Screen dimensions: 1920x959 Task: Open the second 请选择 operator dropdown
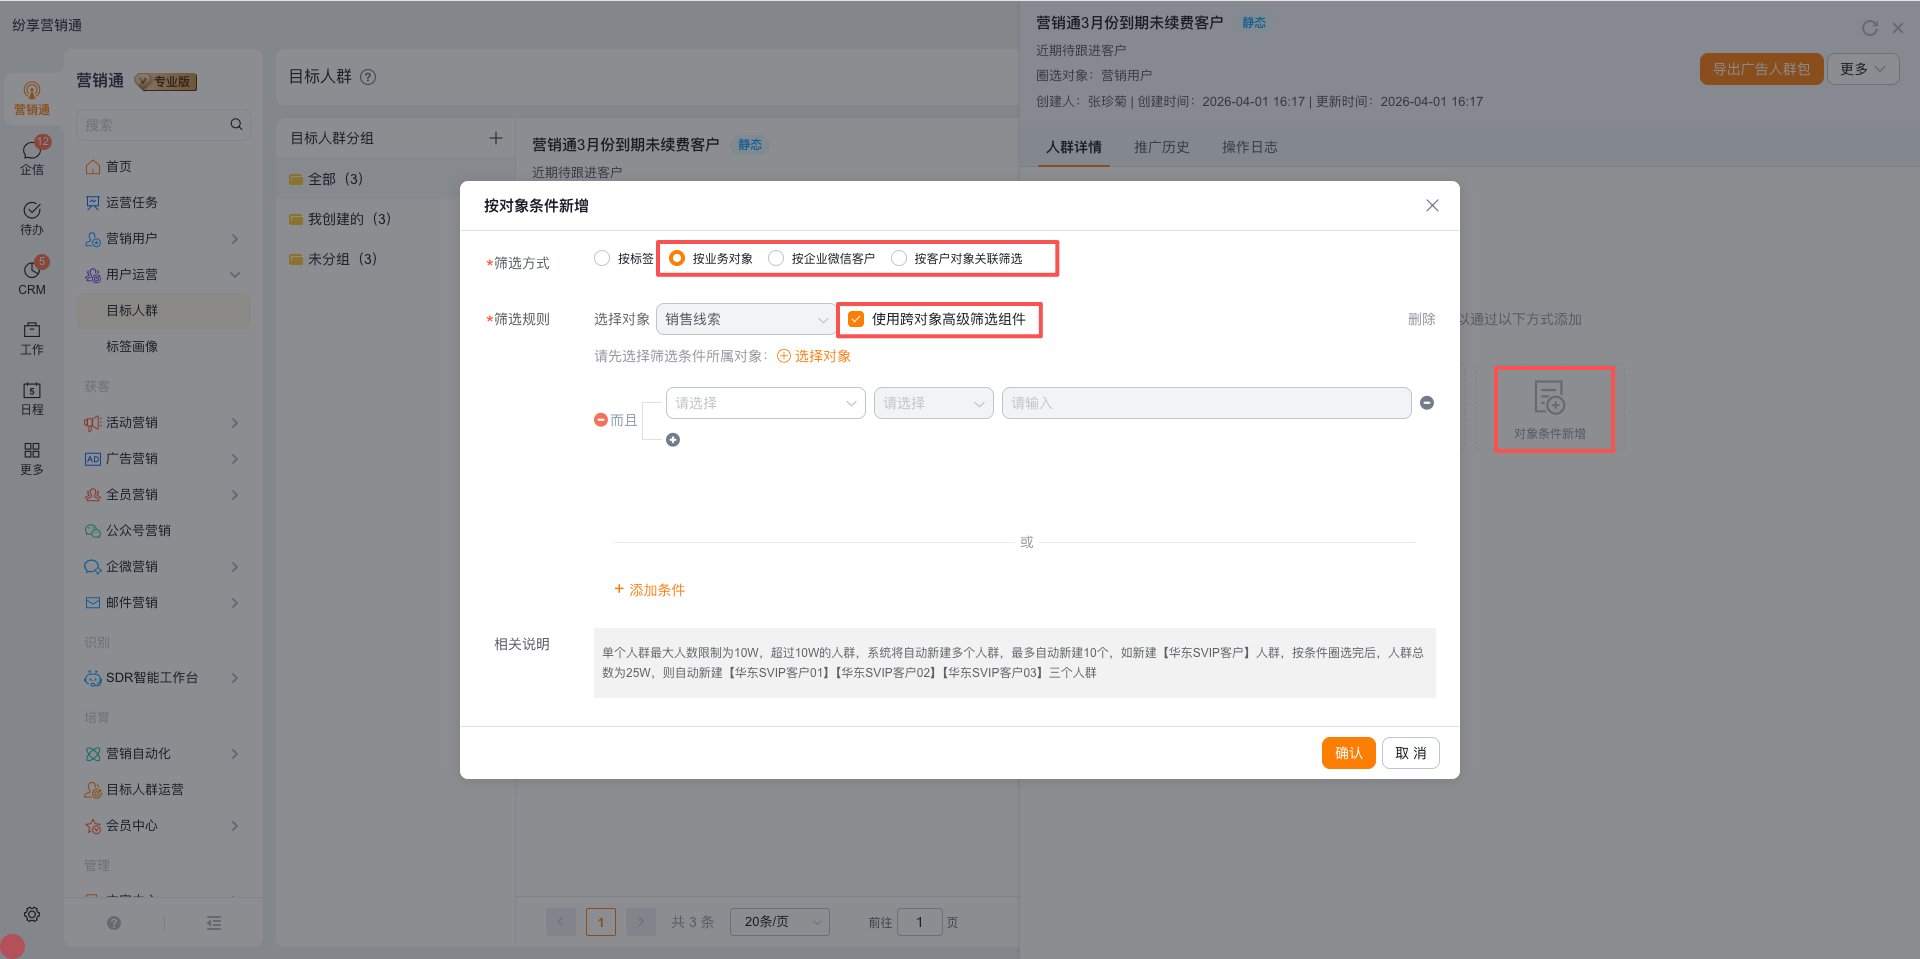click(934, 403)
